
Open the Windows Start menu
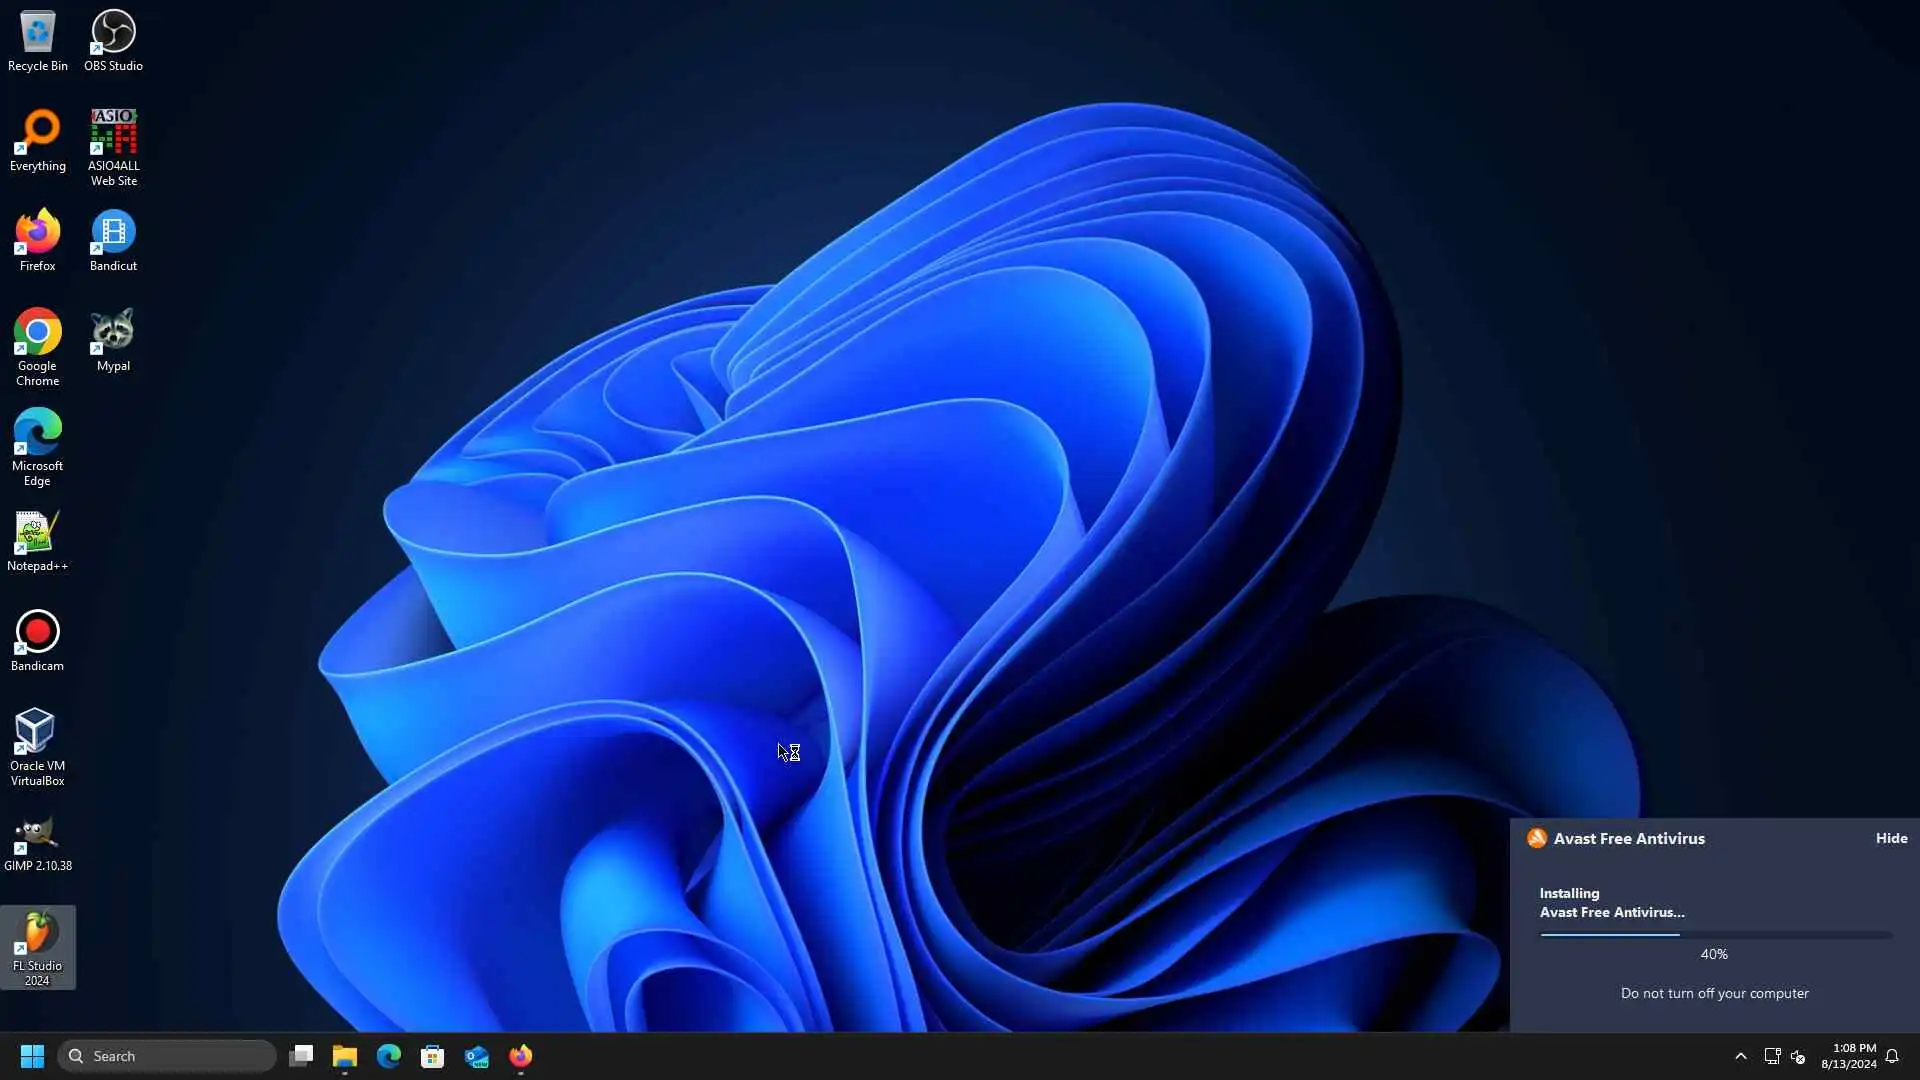(32, 1056)
